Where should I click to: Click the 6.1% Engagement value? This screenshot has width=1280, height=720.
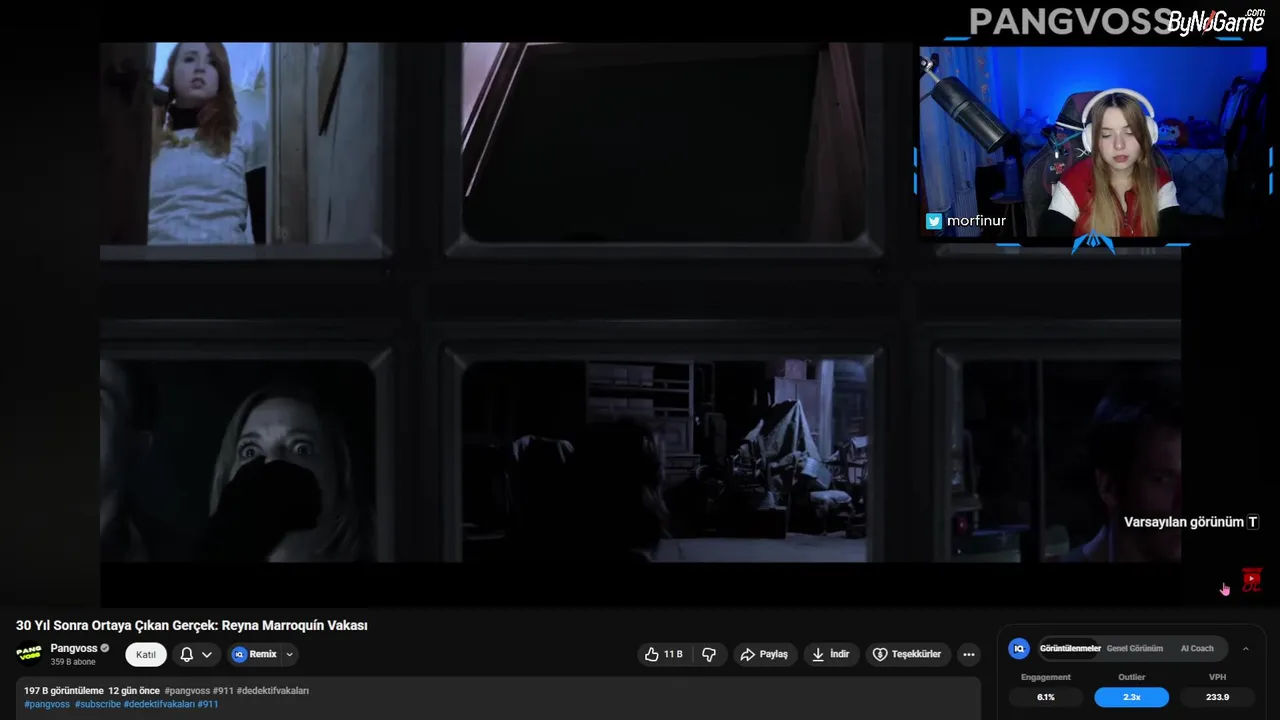pyautogui.click(x=1046, y=697)
